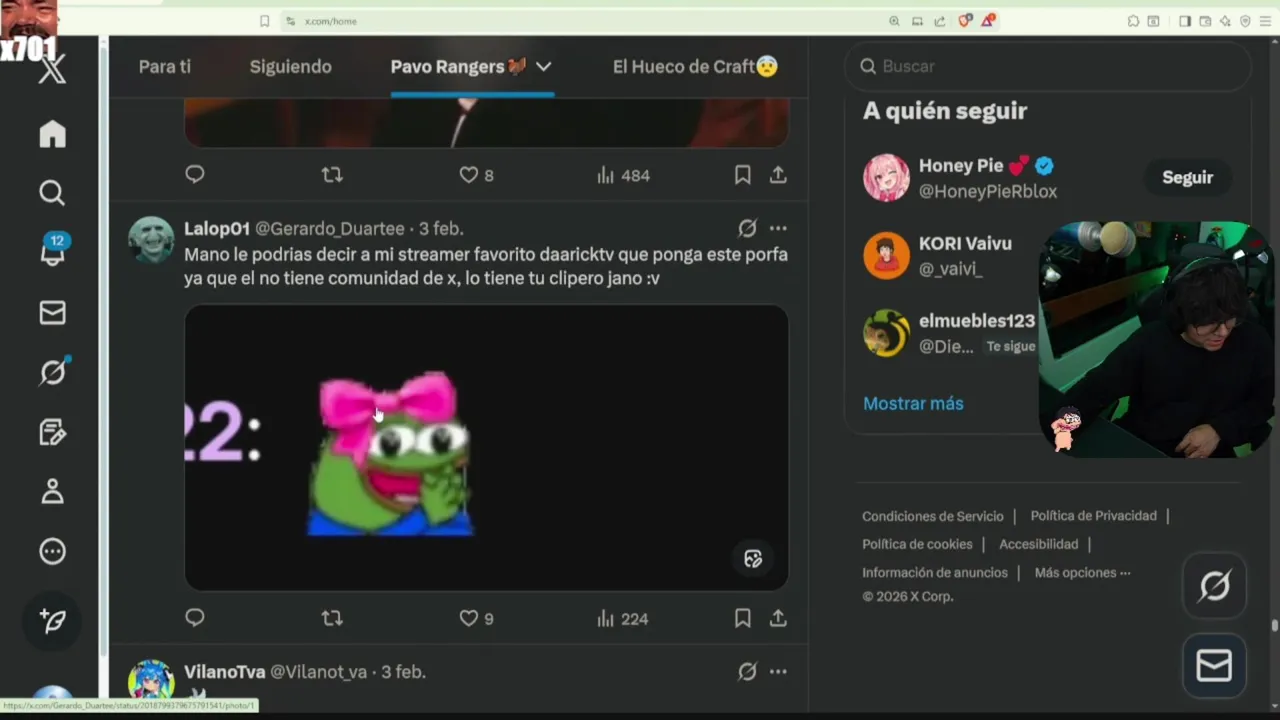
Task: Expand Más opciones footer menu
Action: point(1082,573)
